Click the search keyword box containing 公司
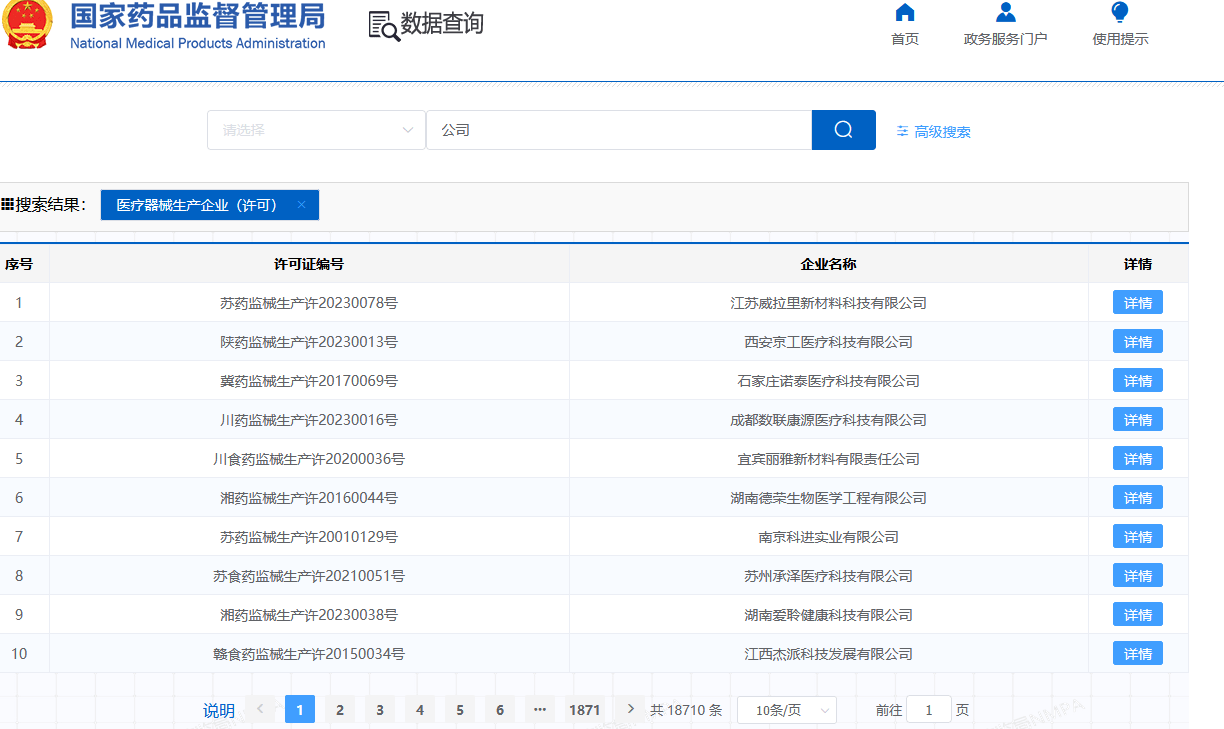 pos(620,130)
